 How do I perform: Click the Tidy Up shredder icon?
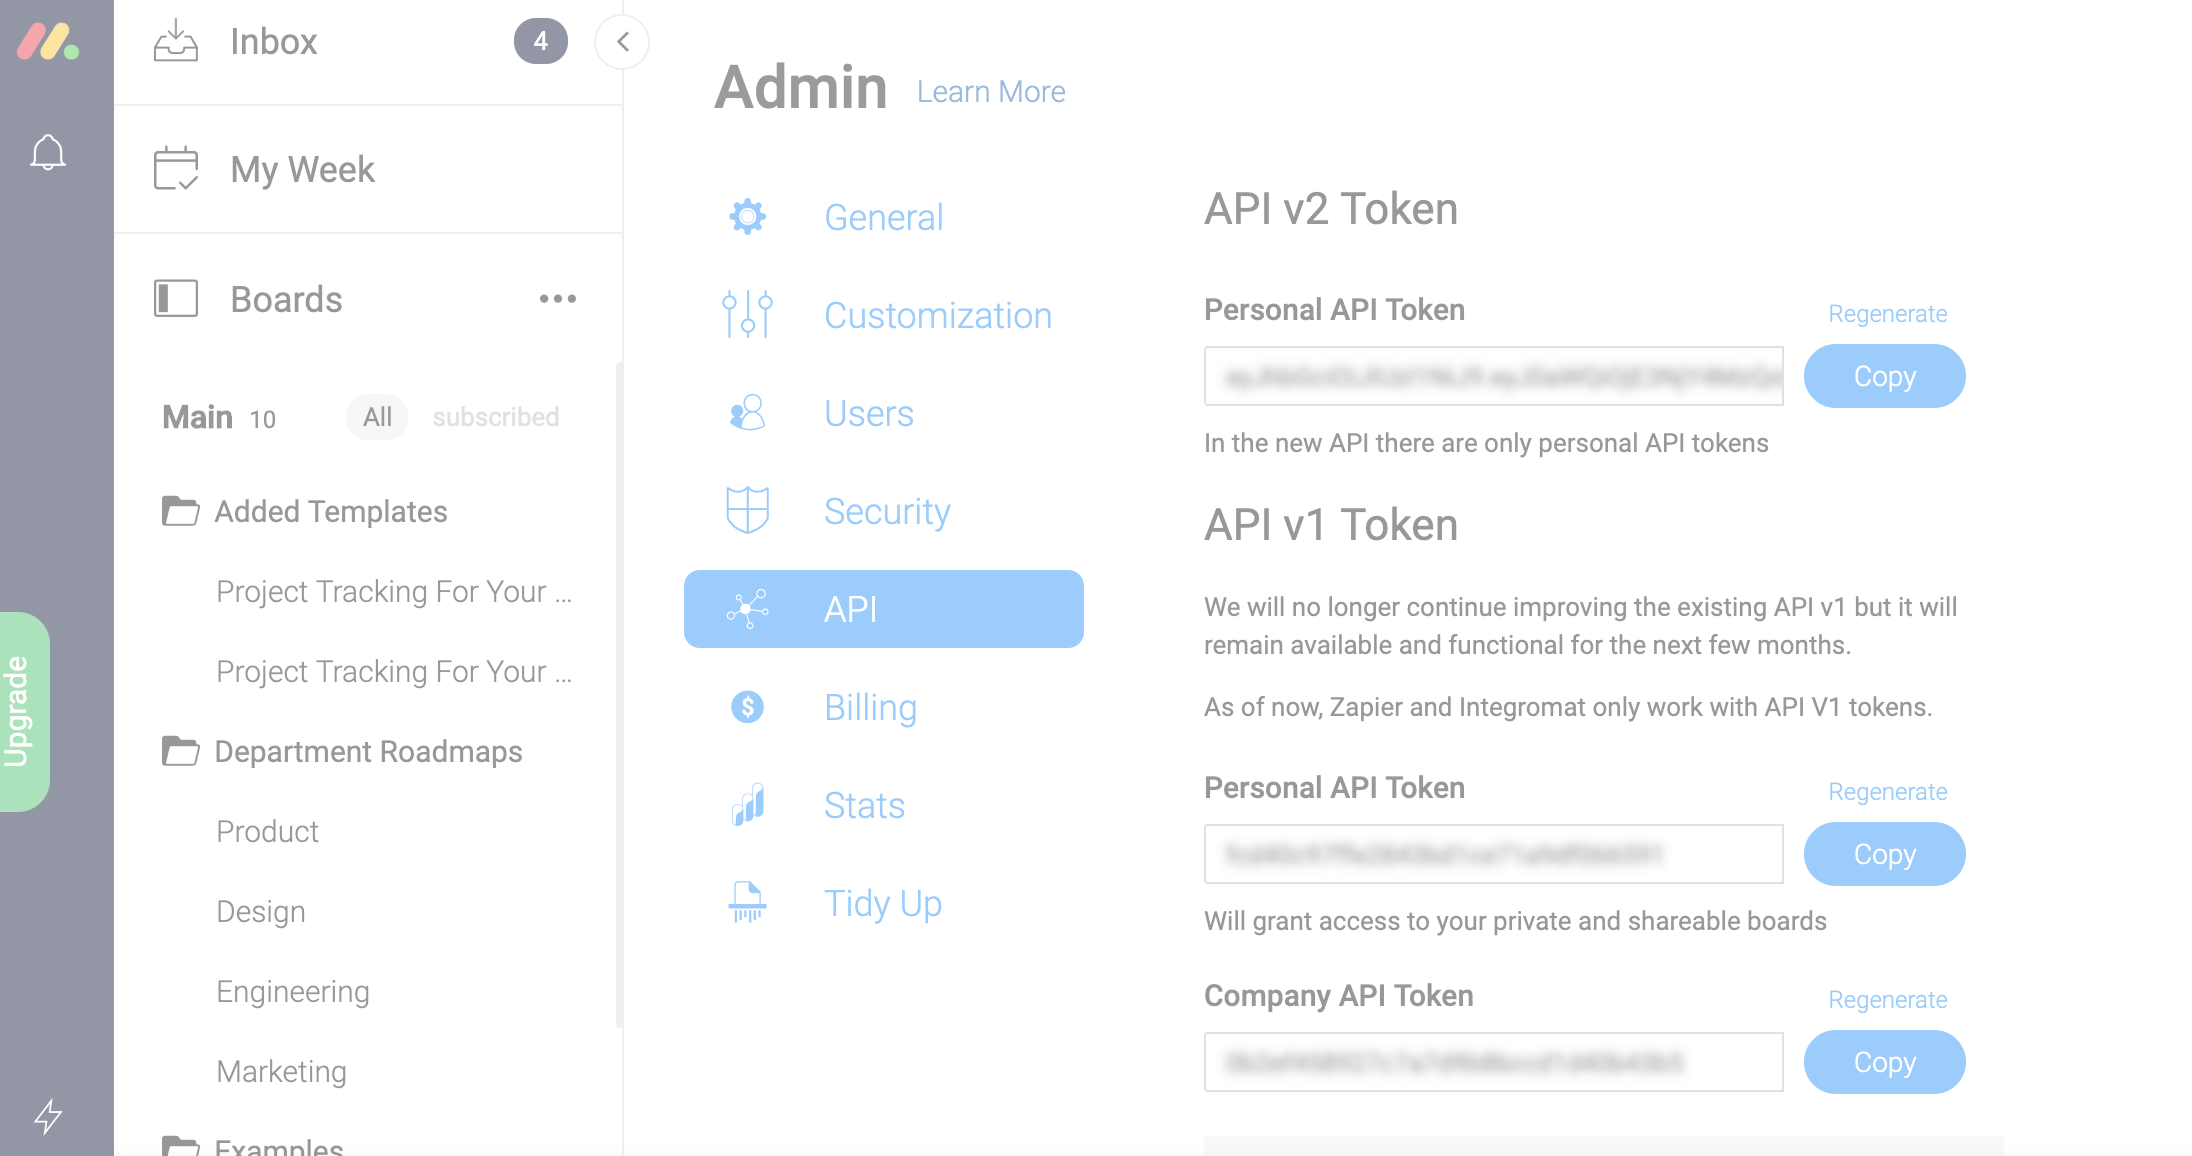[x=747, y=902]
